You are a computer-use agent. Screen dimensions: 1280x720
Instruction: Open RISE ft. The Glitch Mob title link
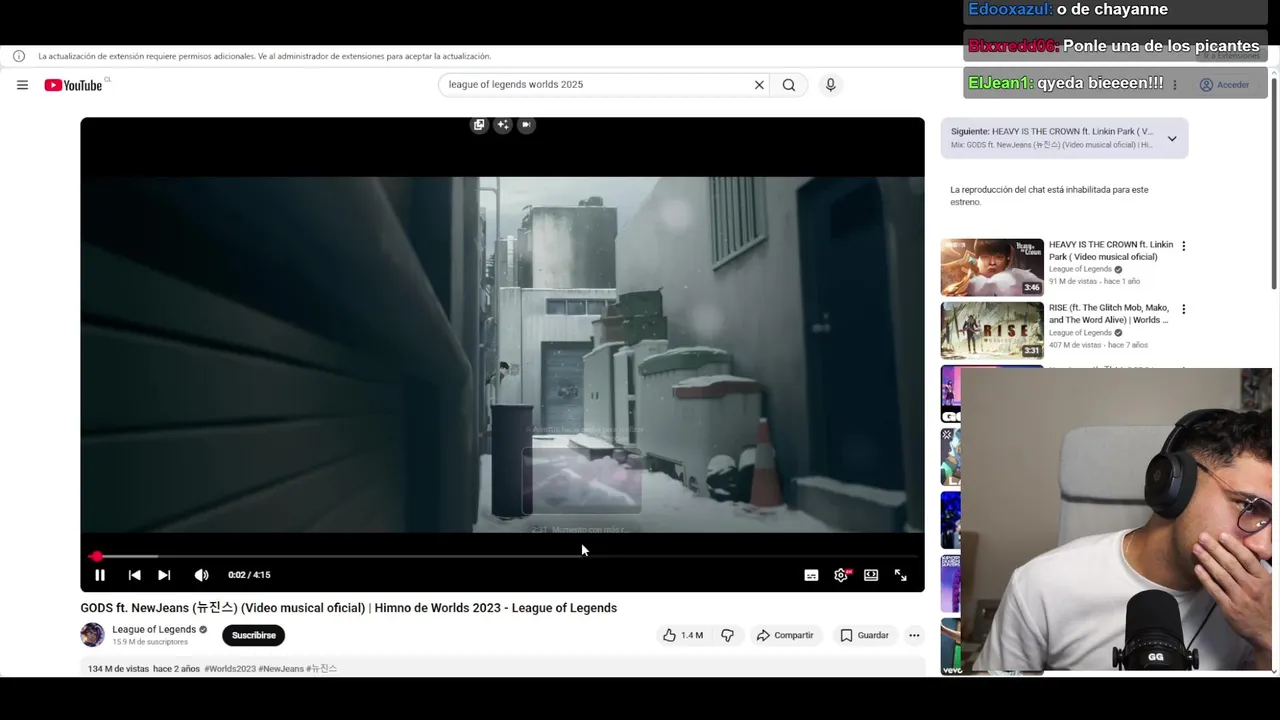pyautogui.click(x=1109, y=314)
